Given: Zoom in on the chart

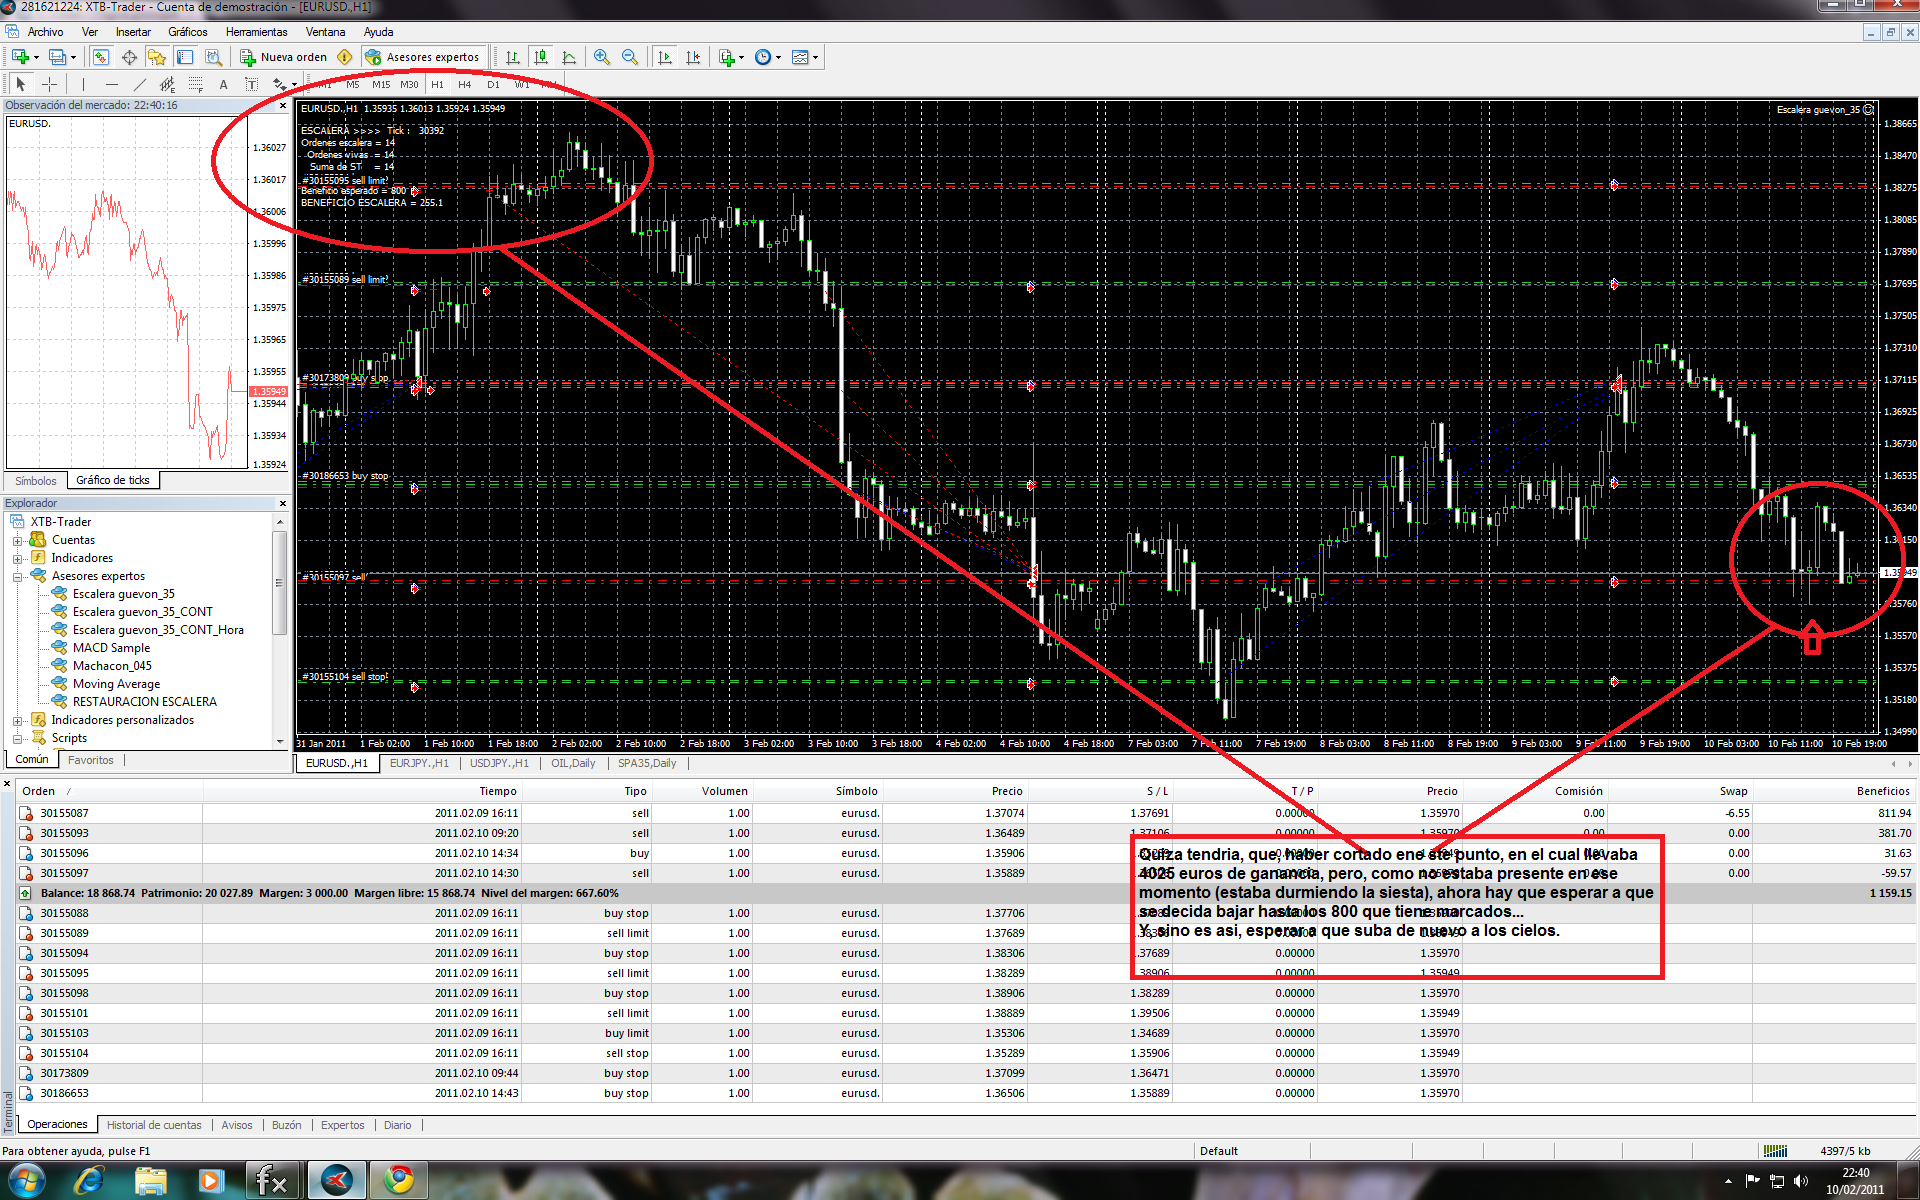Looking at the screenshot, I should 601,57.
